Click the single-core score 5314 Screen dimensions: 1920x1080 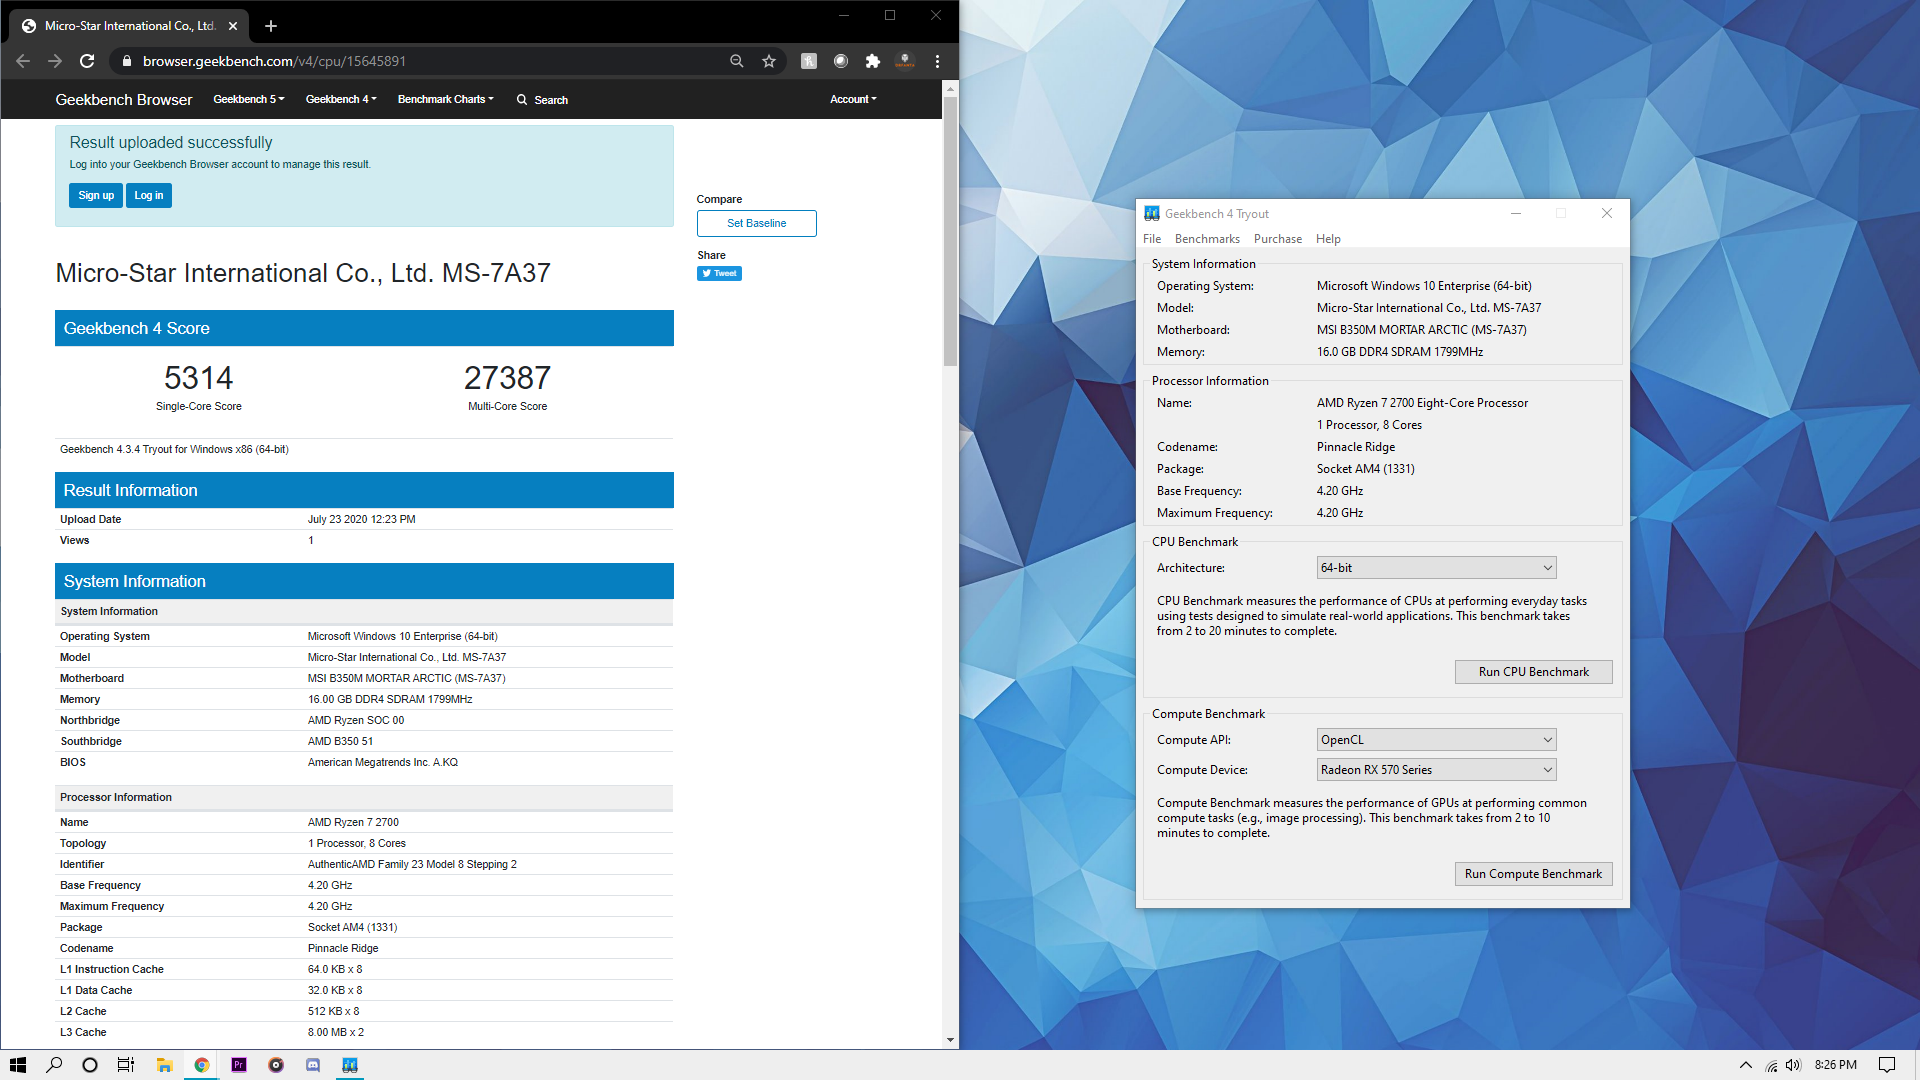[198, 378]
